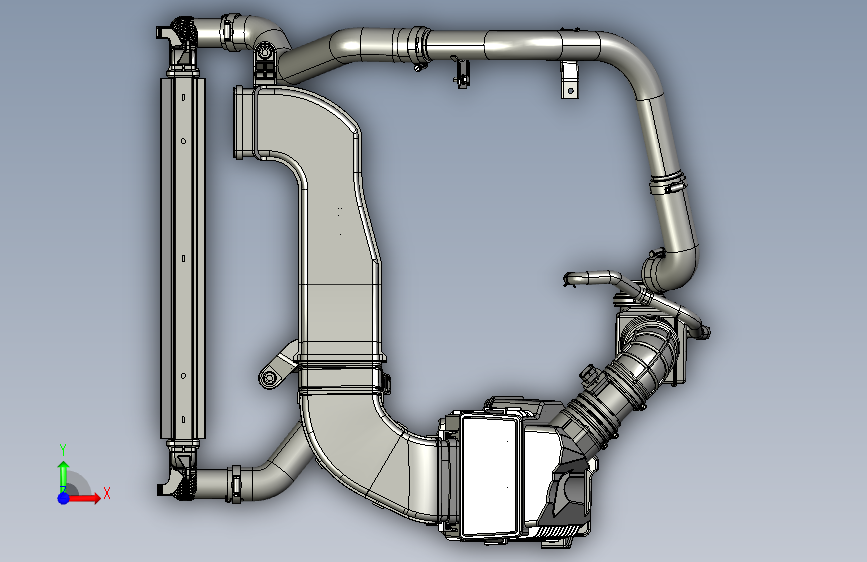The width and height of the screenshot is (867, 562).
Task: Select the mounting ear with hole on intake duct
Action: 278,367
